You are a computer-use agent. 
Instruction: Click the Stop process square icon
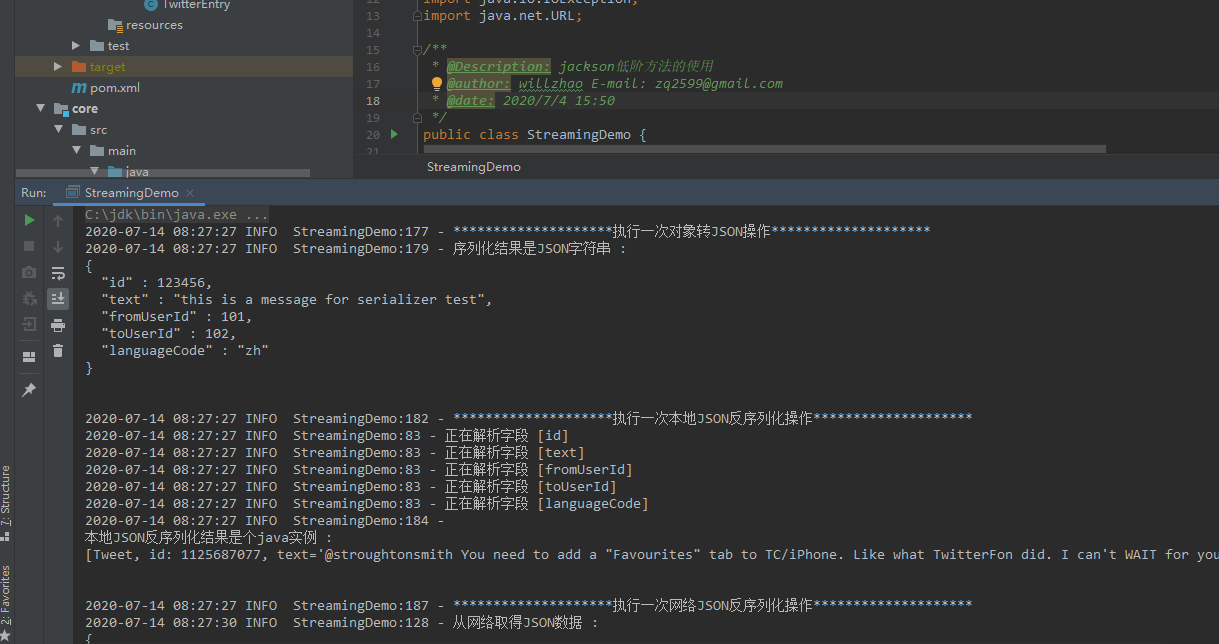point(29,246)
